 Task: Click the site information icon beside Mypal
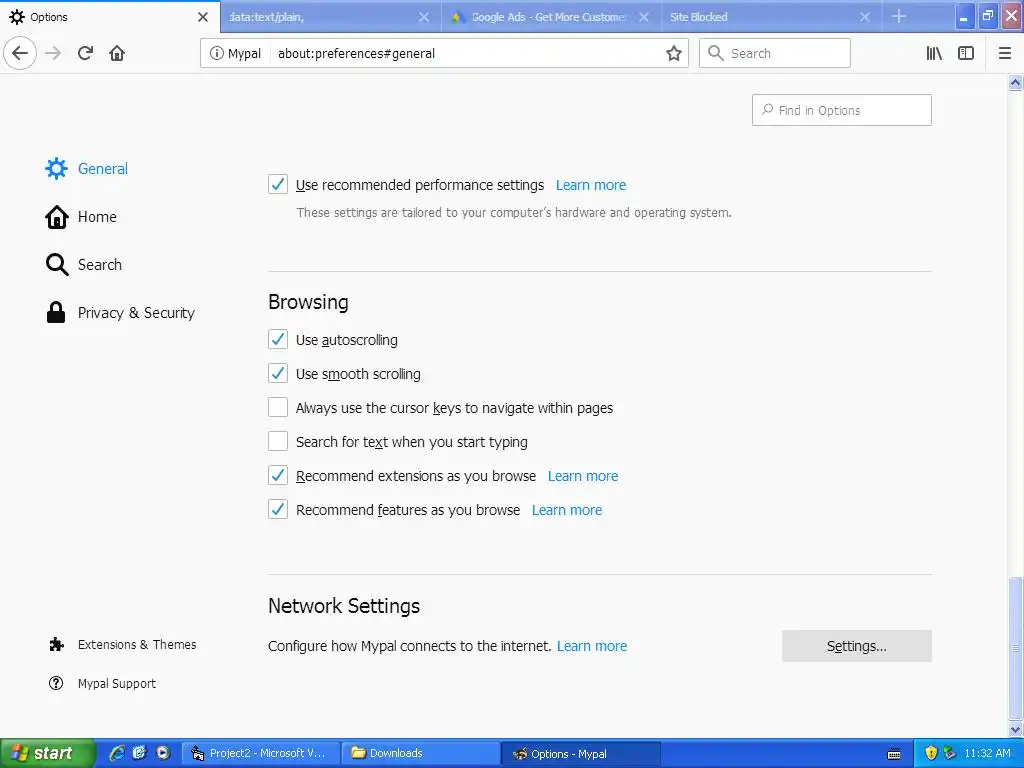(216, 53)
